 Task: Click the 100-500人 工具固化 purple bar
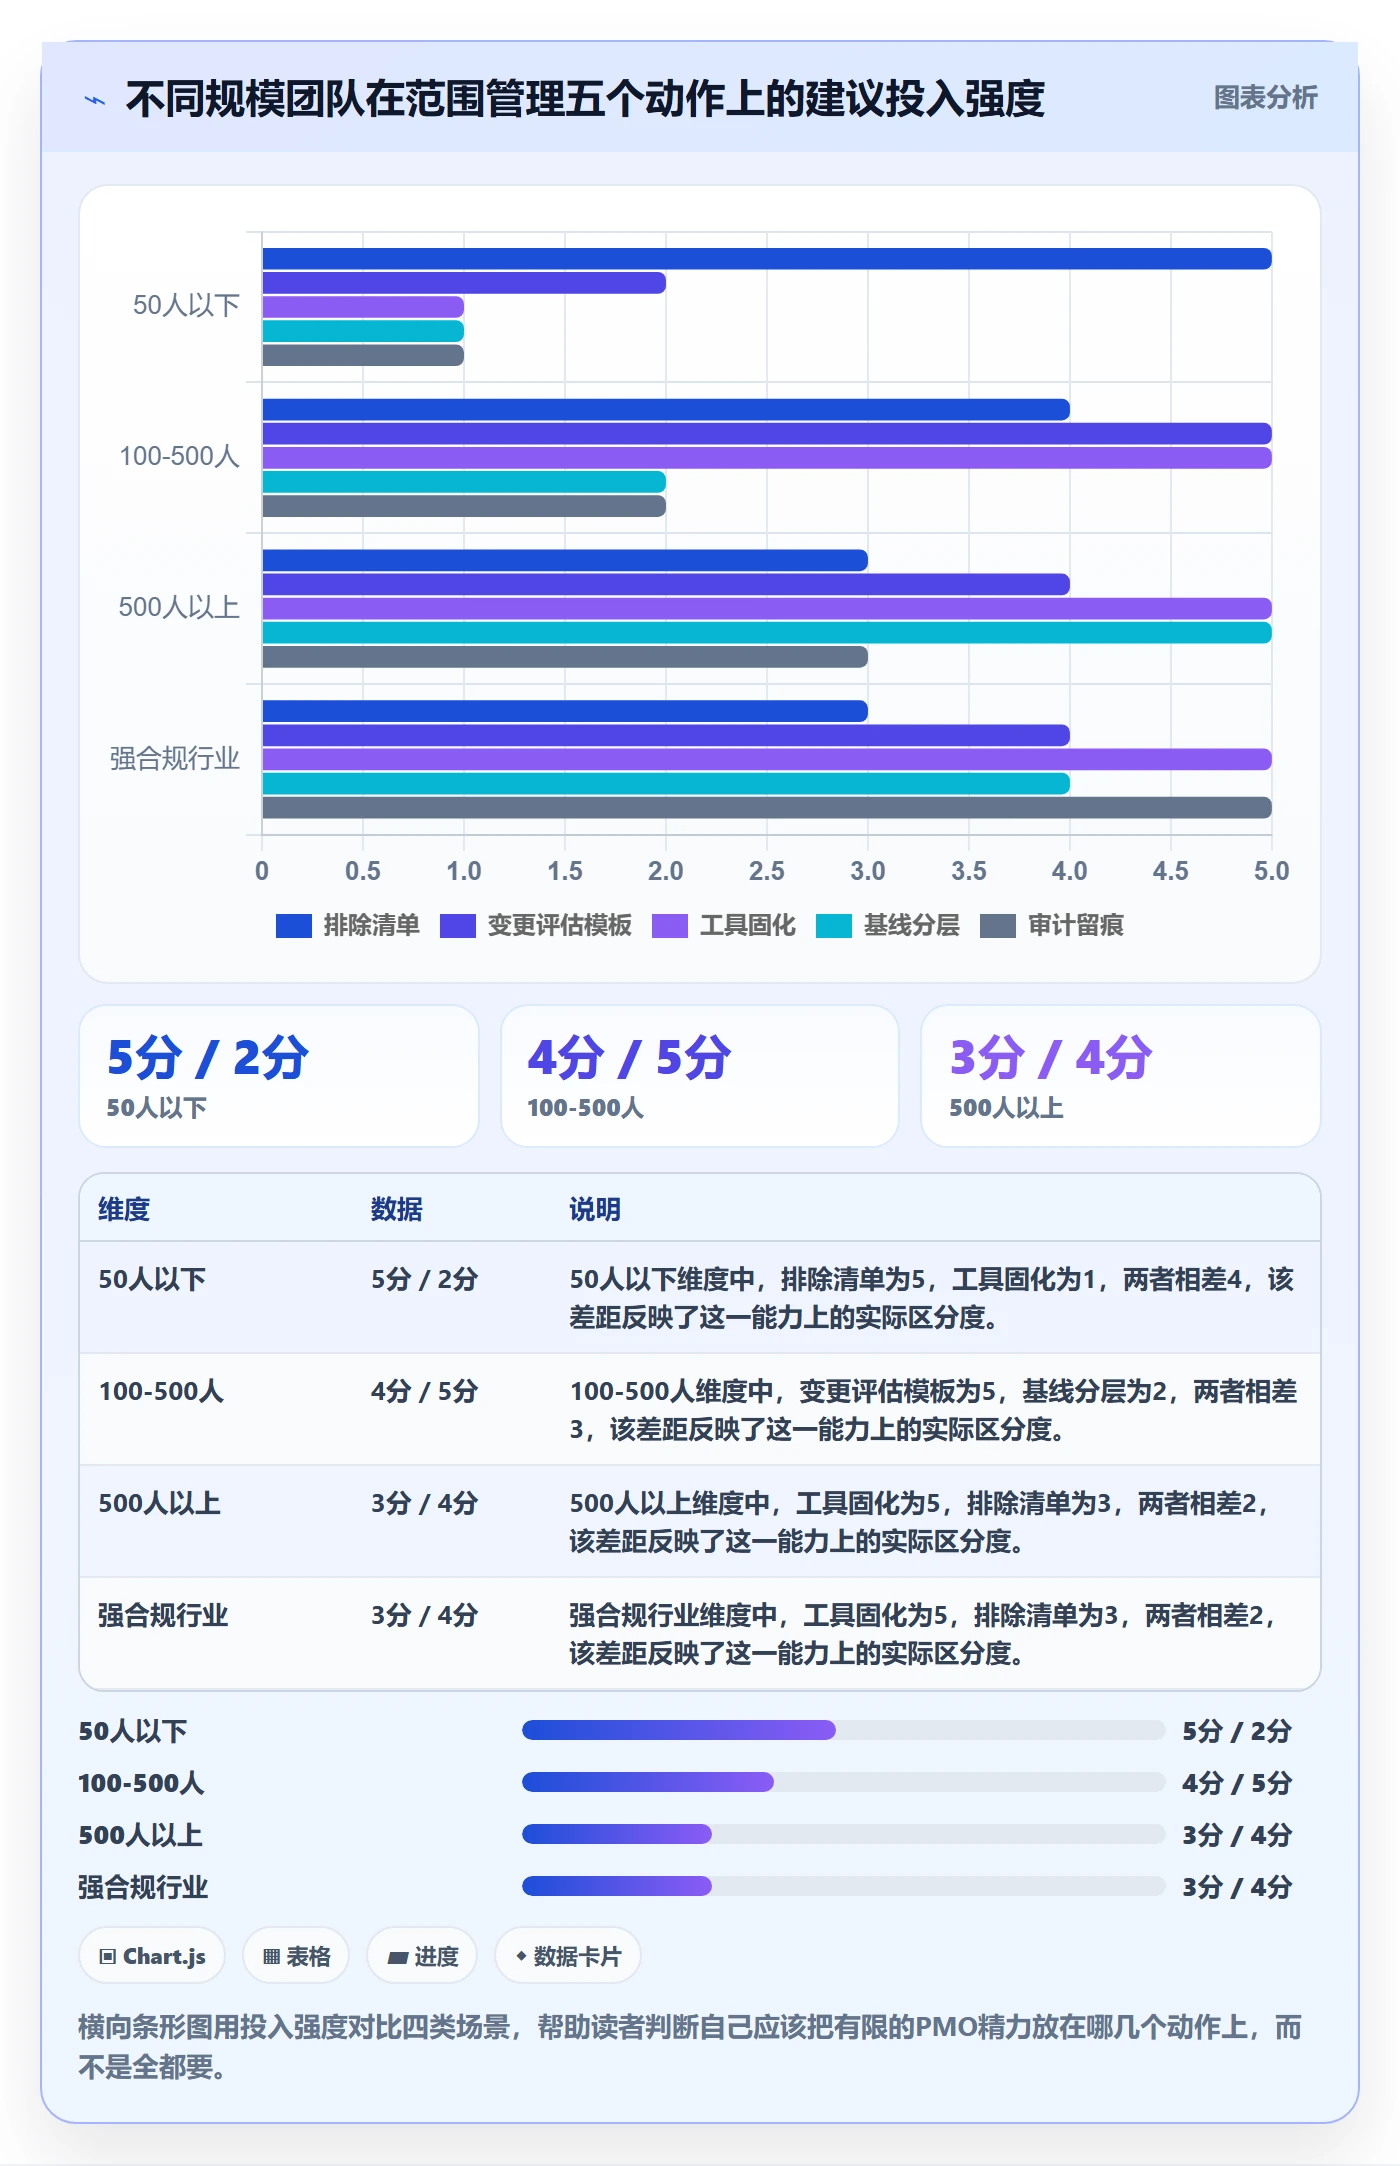[767, 458]
